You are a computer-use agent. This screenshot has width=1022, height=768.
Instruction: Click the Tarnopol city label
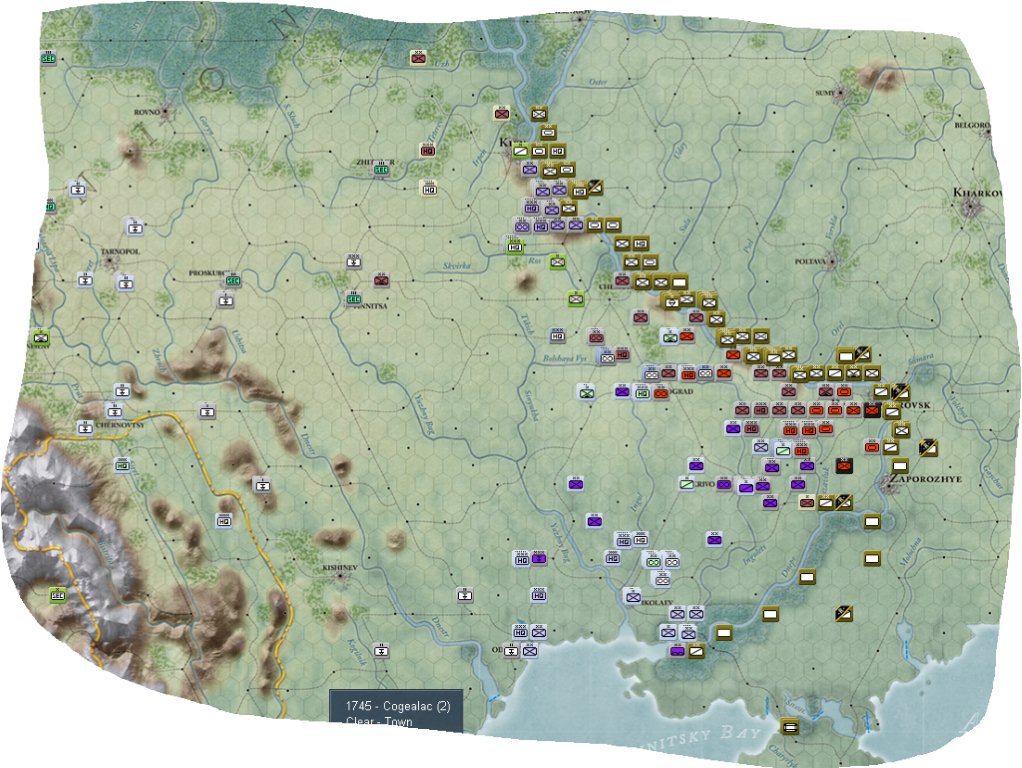click(120, 251)
